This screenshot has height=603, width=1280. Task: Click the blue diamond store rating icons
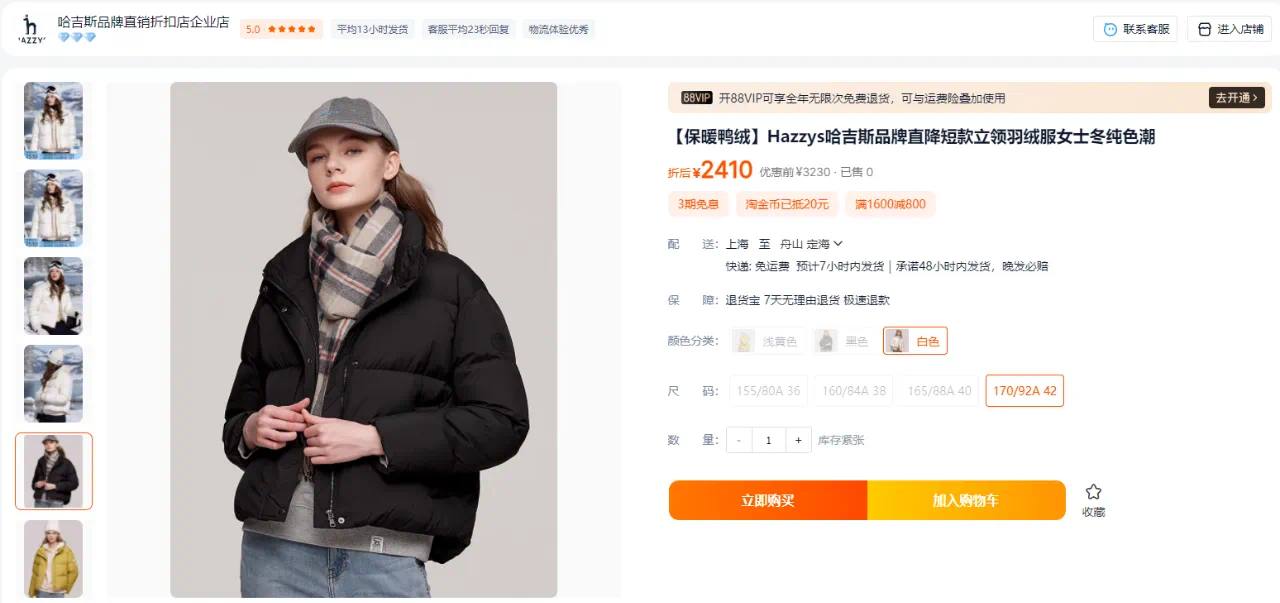pos(77,38)
